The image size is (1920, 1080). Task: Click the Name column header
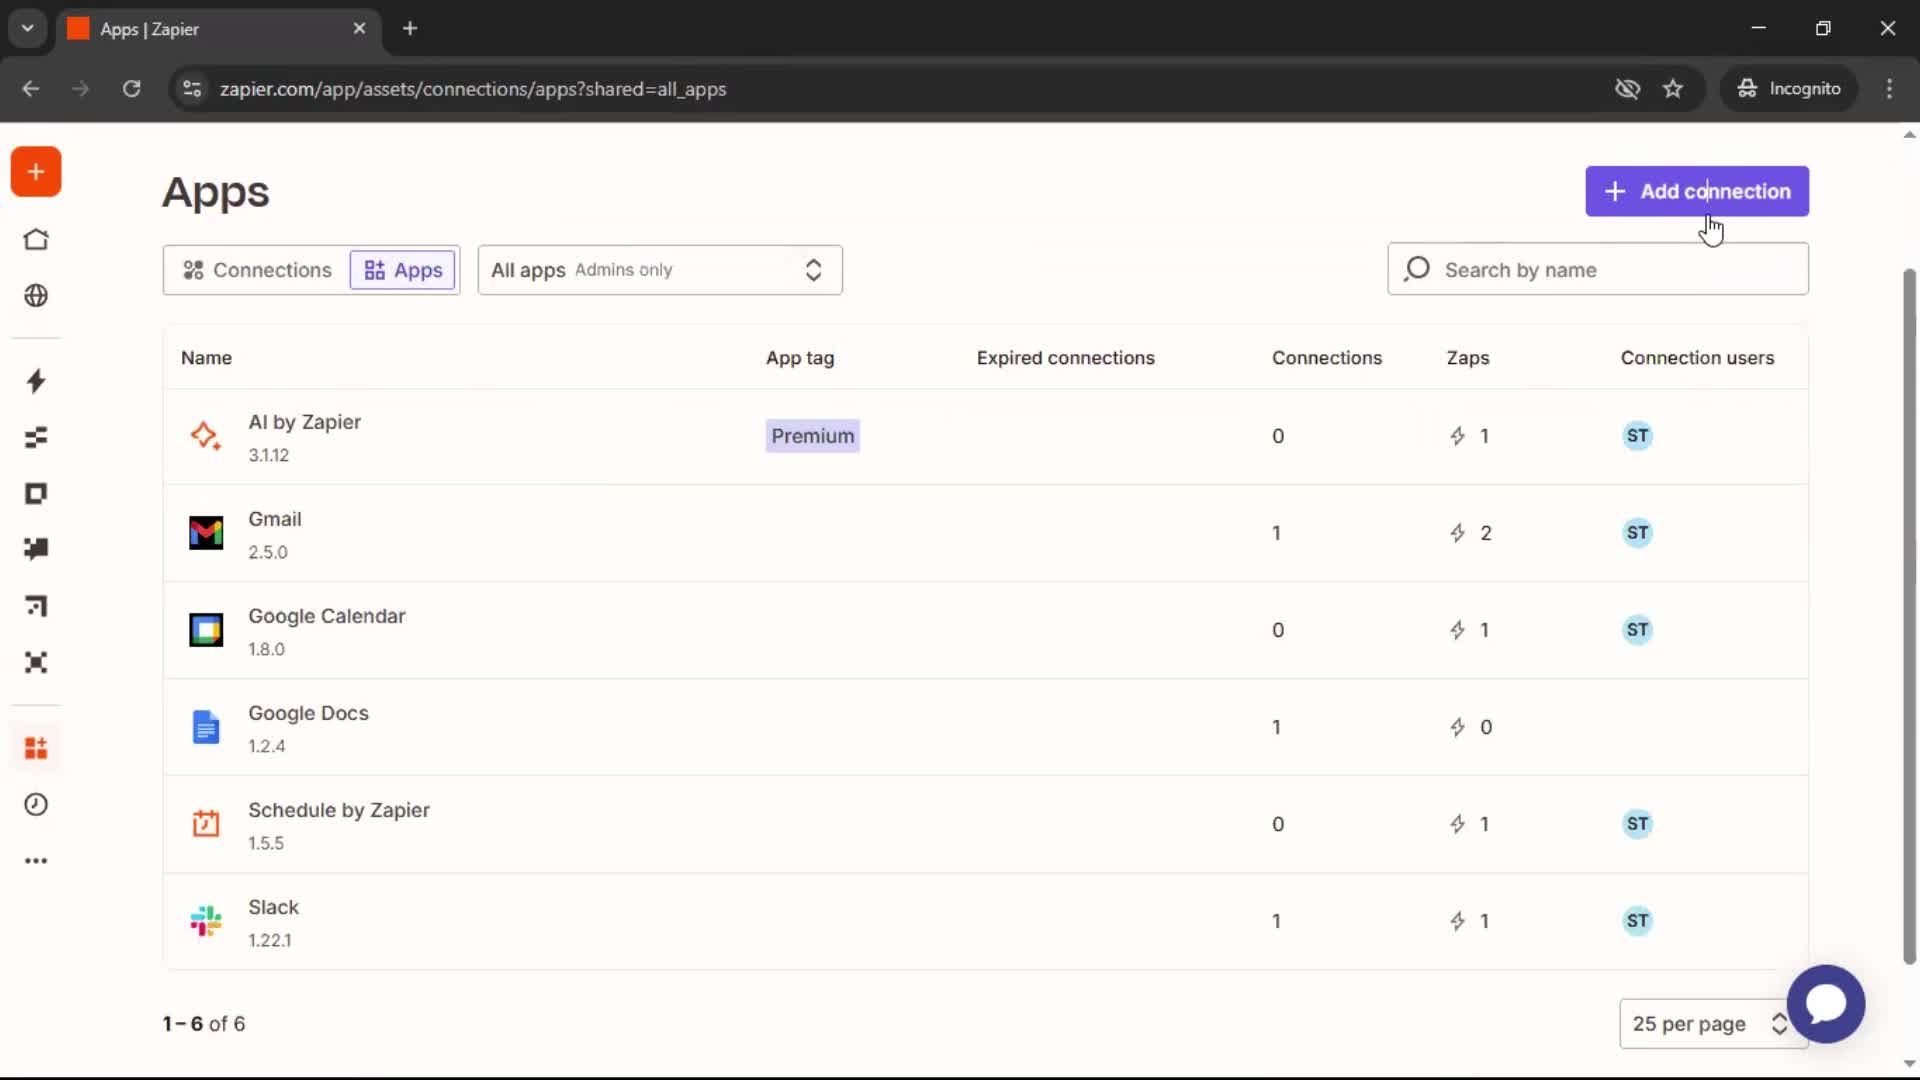click(206, 358)
